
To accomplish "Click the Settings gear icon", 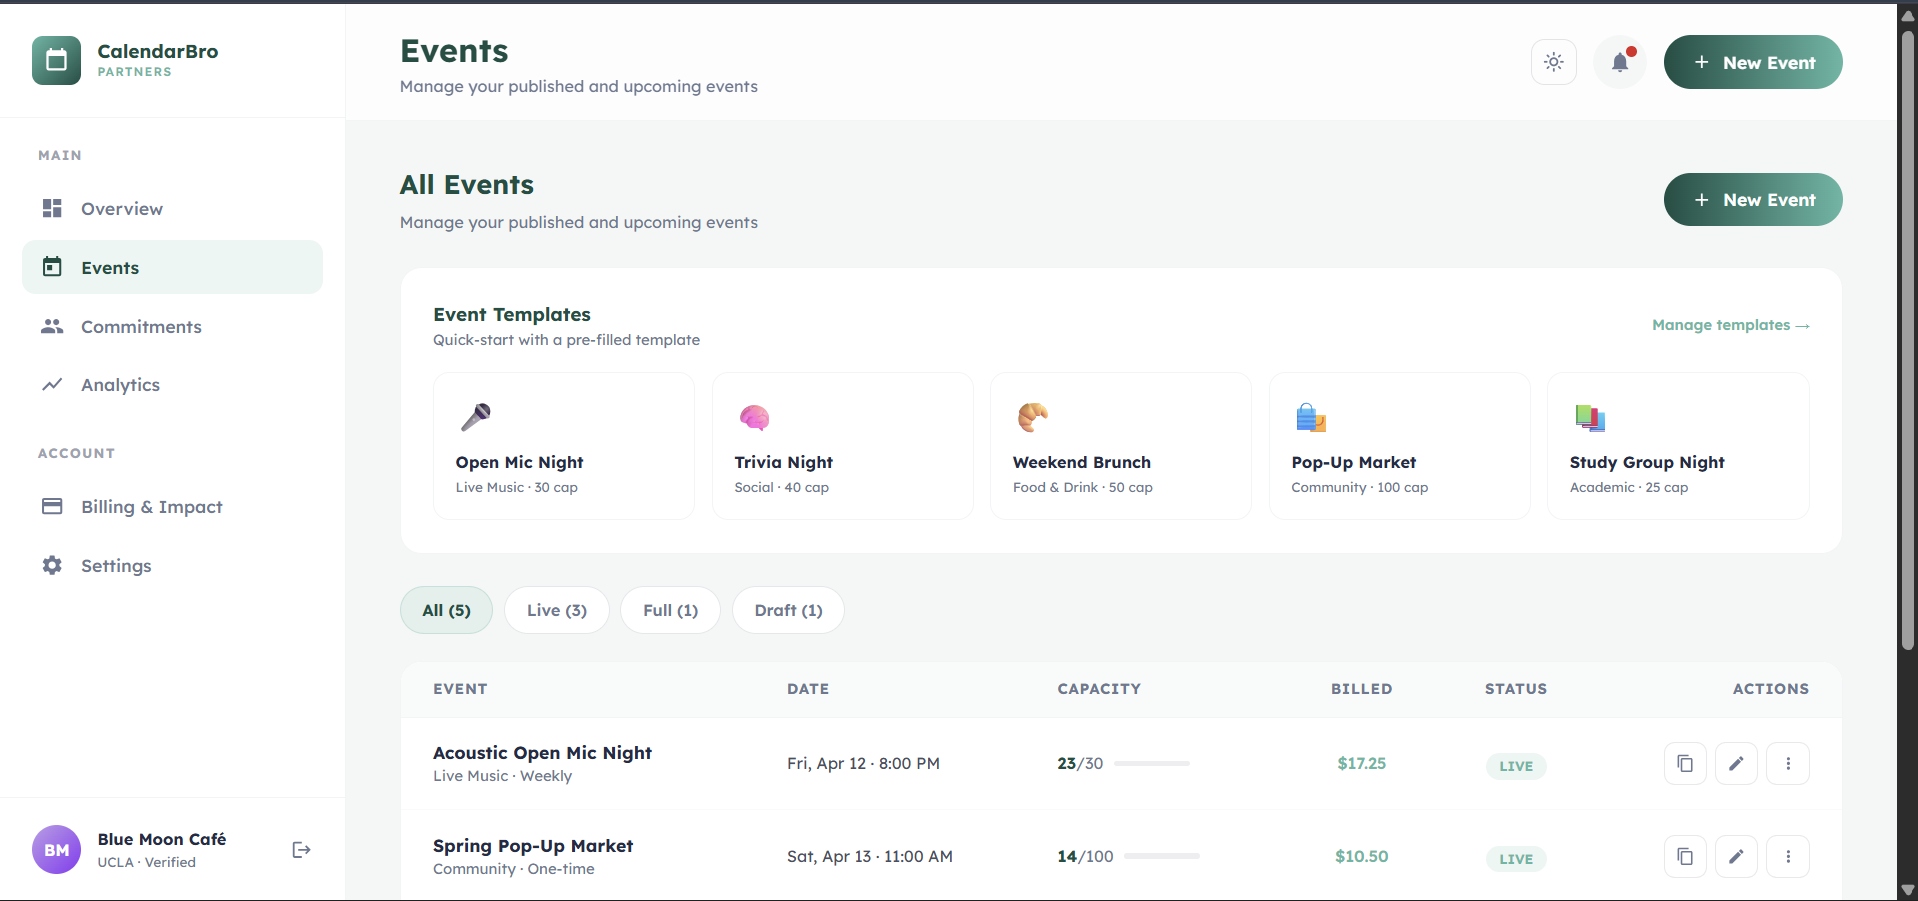I will pos(52,565).
